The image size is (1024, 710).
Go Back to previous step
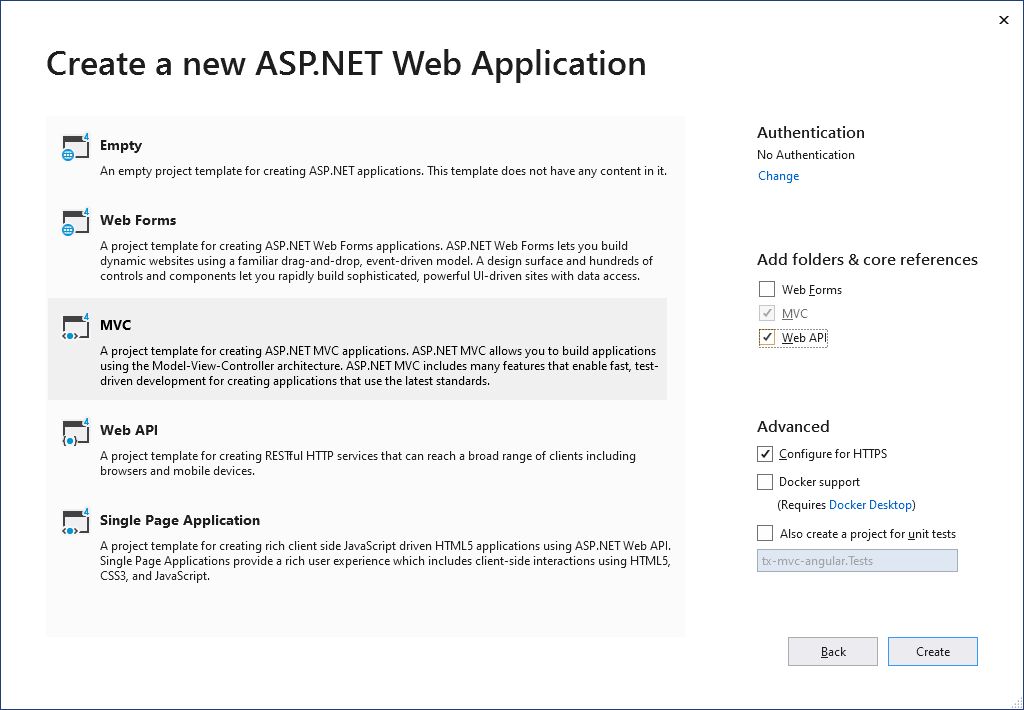[x=833, y=651]
